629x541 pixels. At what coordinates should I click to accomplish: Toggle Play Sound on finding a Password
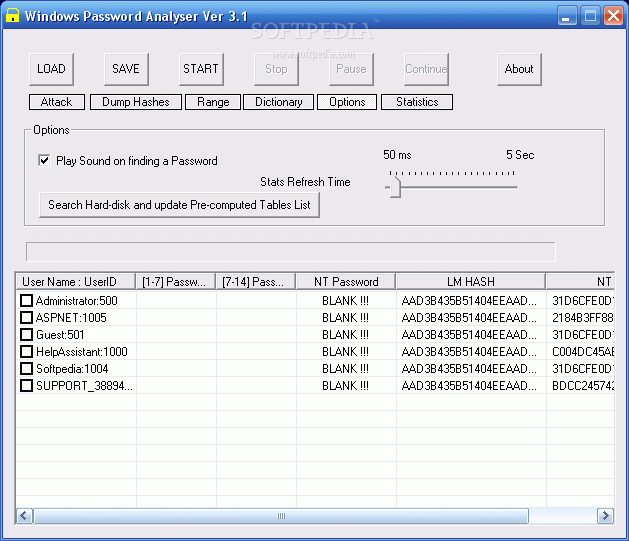point(44,161)
